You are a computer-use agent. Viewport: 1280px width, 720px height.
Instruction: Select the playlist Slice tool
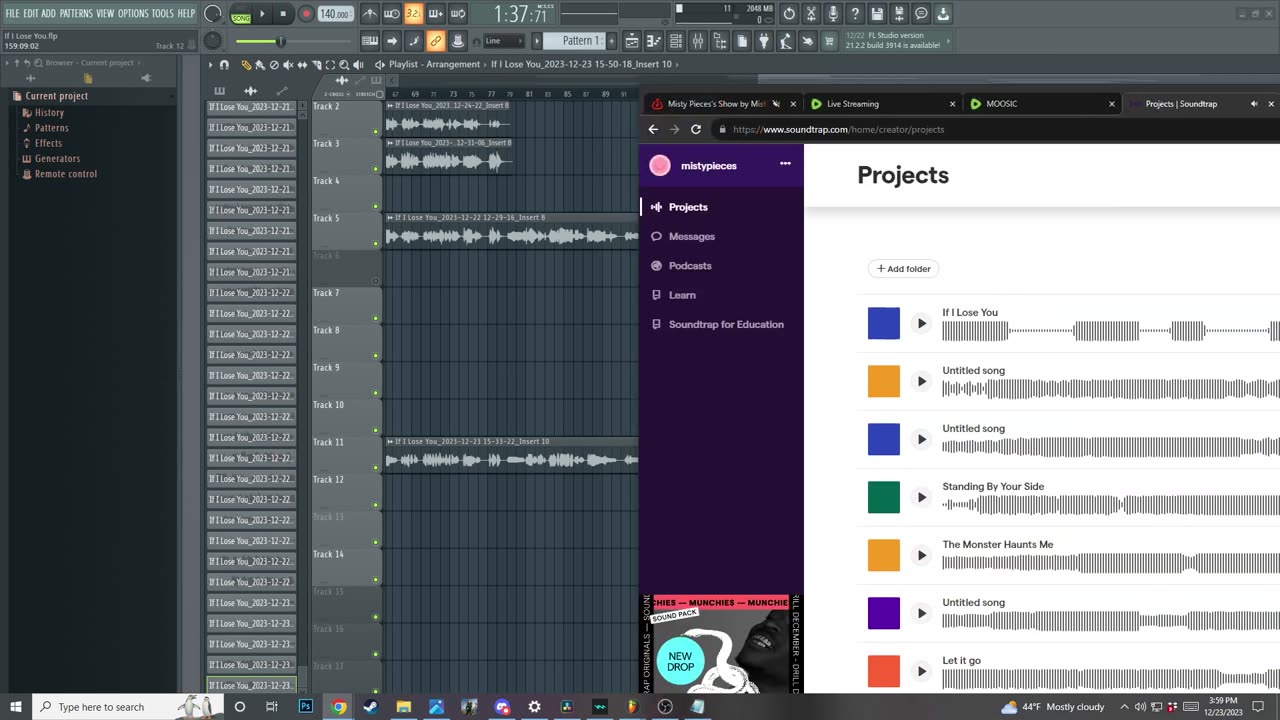tap(316, 65)
